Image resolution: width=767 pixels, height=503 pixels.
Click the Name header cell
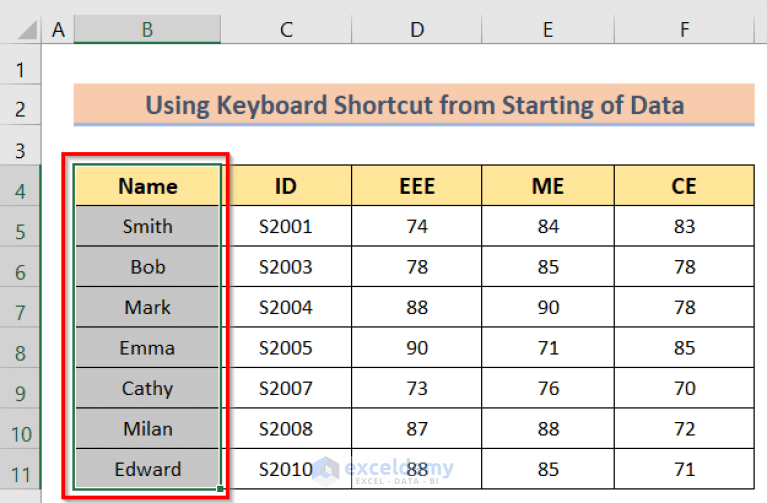[x=147, y=186]
